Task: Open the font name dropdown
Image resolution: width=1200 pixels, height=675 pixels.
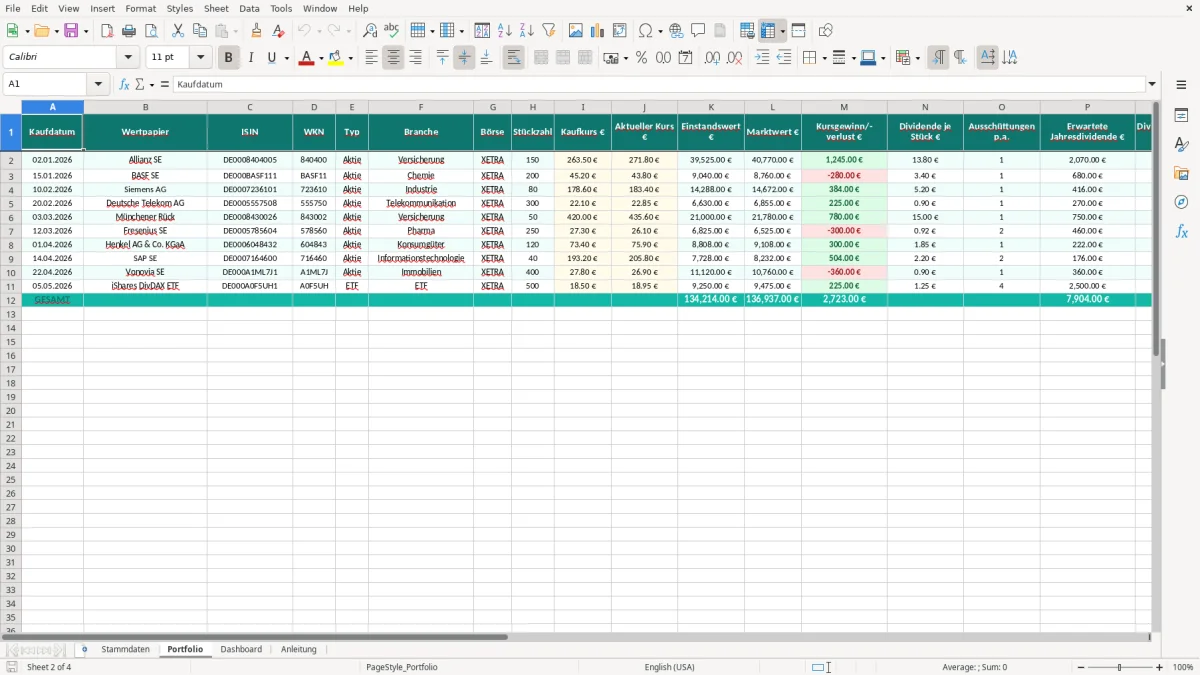Action: [128, 58]
